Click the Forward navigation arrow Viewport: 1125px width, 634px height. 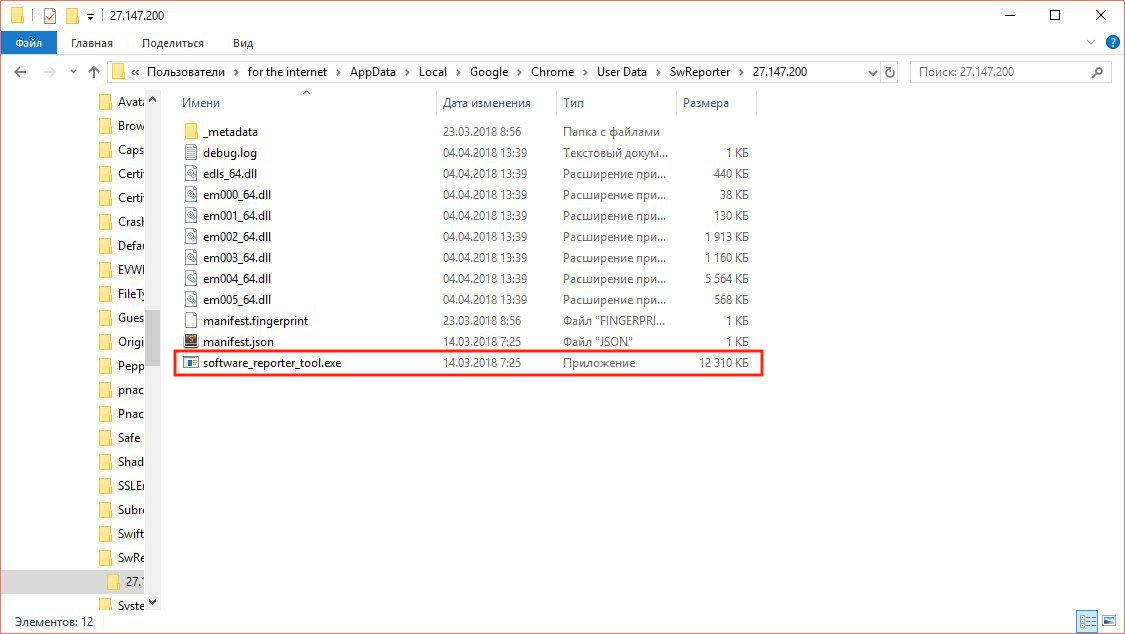pos(49,72)
